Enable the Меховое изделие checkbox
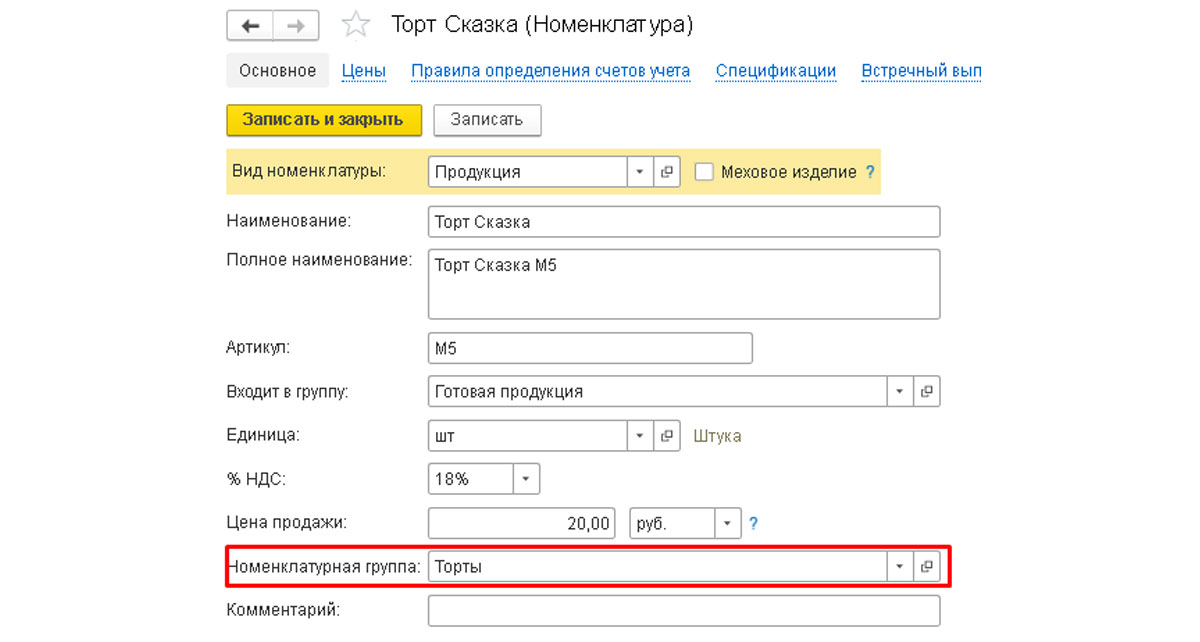Screen dimensions: 1200x642 pyautogui.click(x=704, y=172)
